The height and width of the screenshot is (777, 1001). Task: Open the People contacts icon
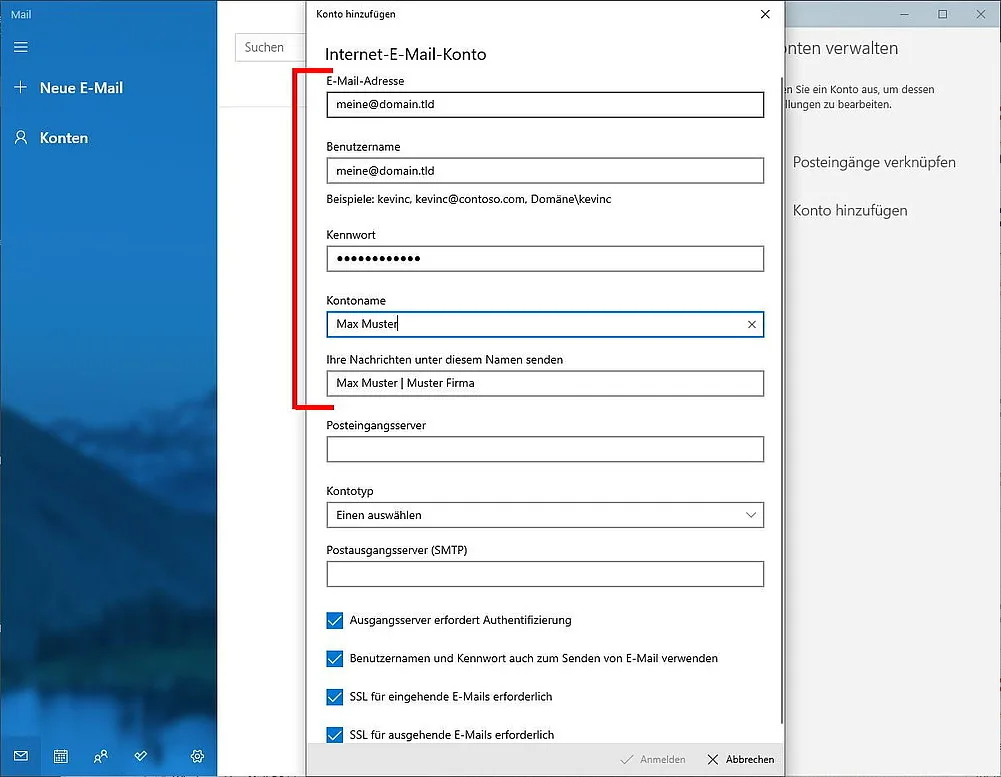point(100,757)
